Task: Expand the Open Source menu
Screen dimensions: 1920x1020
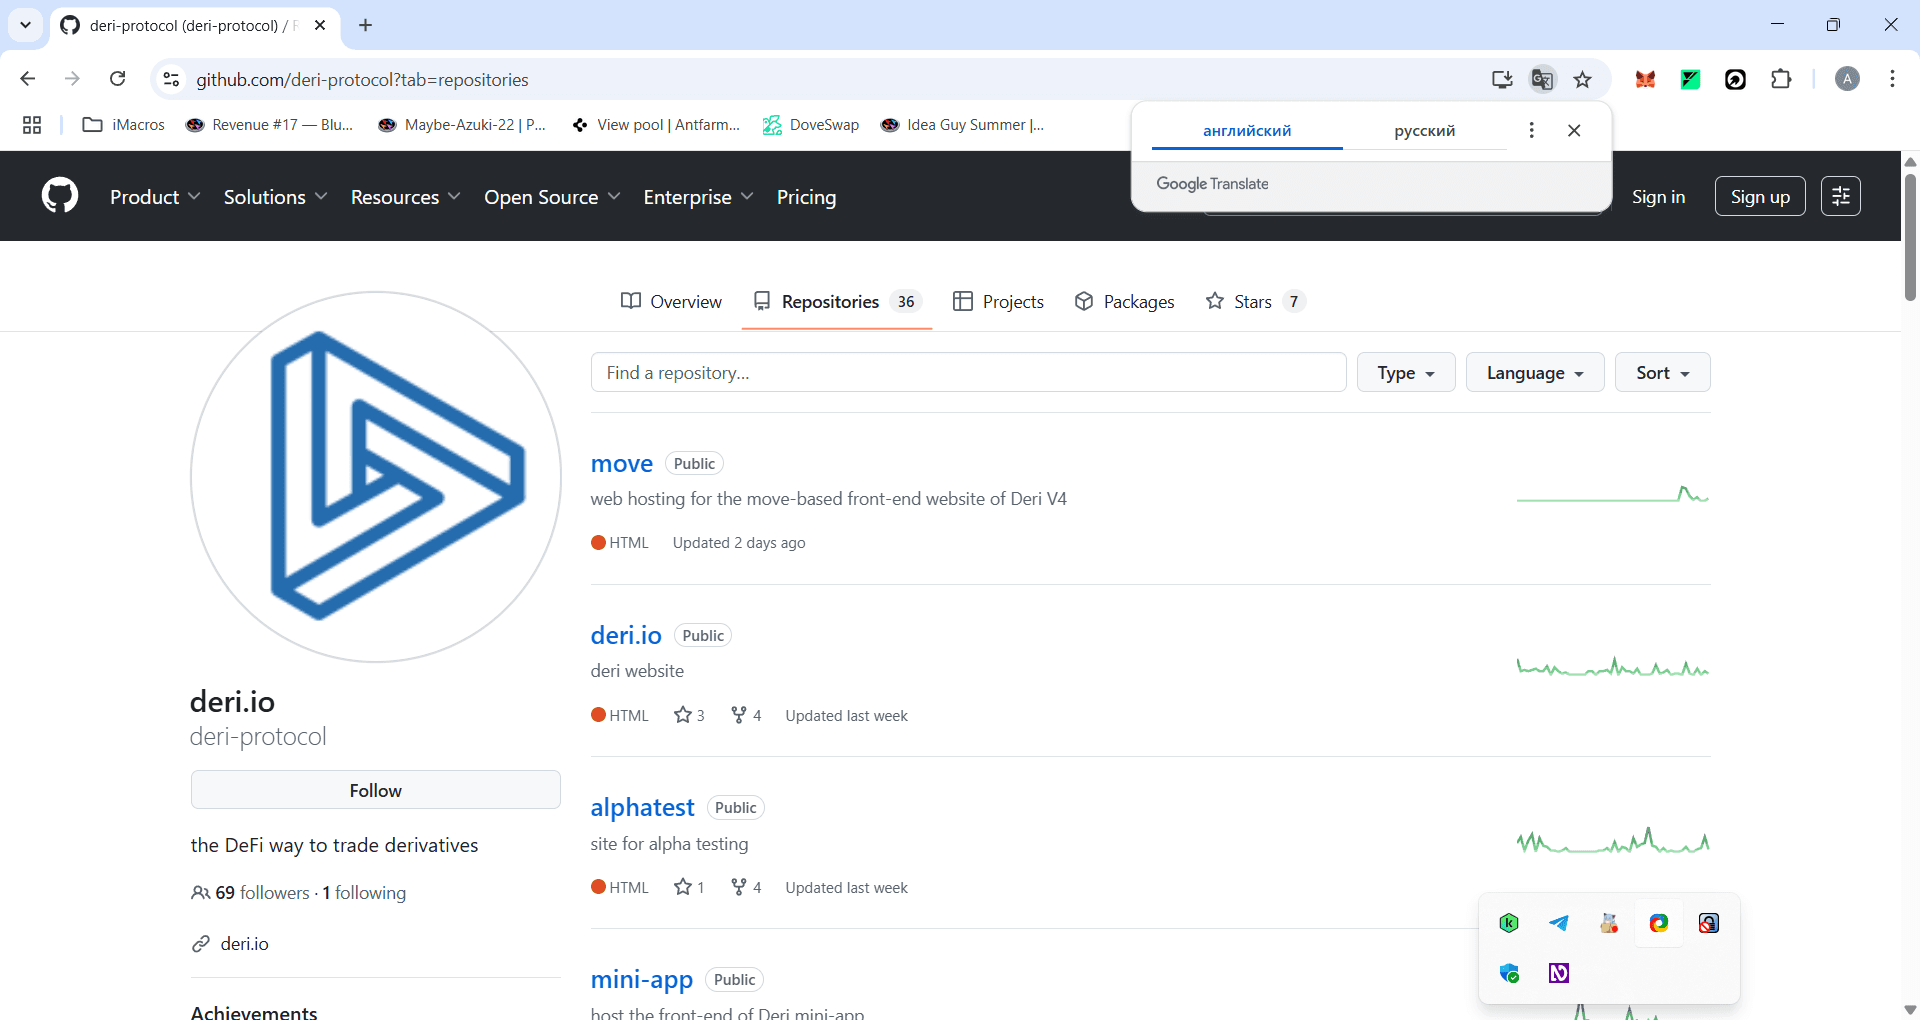Action: click(552, 197)
